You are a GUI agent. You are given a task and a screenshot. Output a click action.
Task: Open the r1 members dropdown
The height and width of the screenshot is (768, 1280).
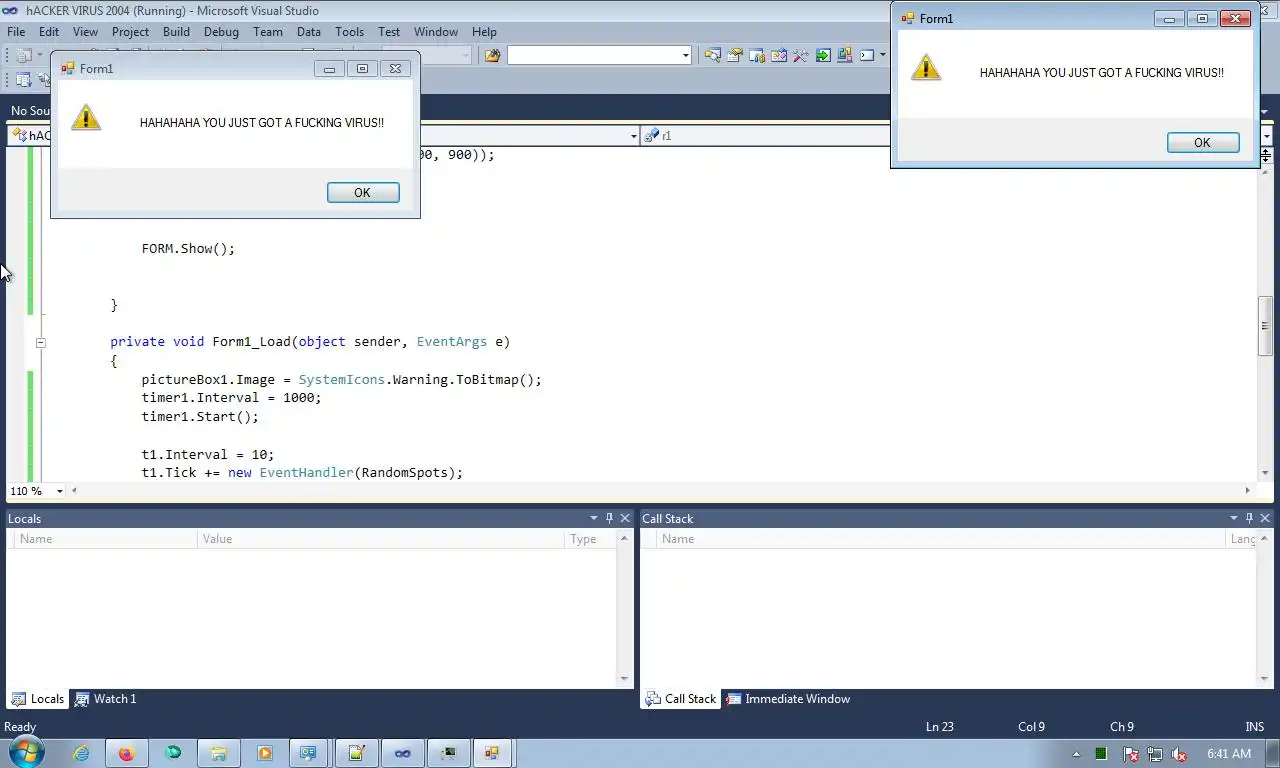(x=1267, y=135)
